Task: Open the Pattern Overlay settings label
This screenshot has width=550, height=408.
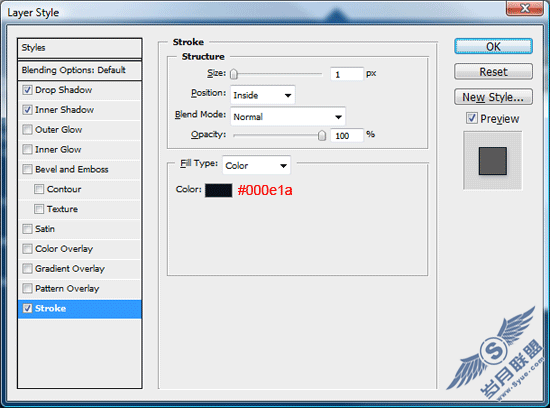Action: coord(67,289)
